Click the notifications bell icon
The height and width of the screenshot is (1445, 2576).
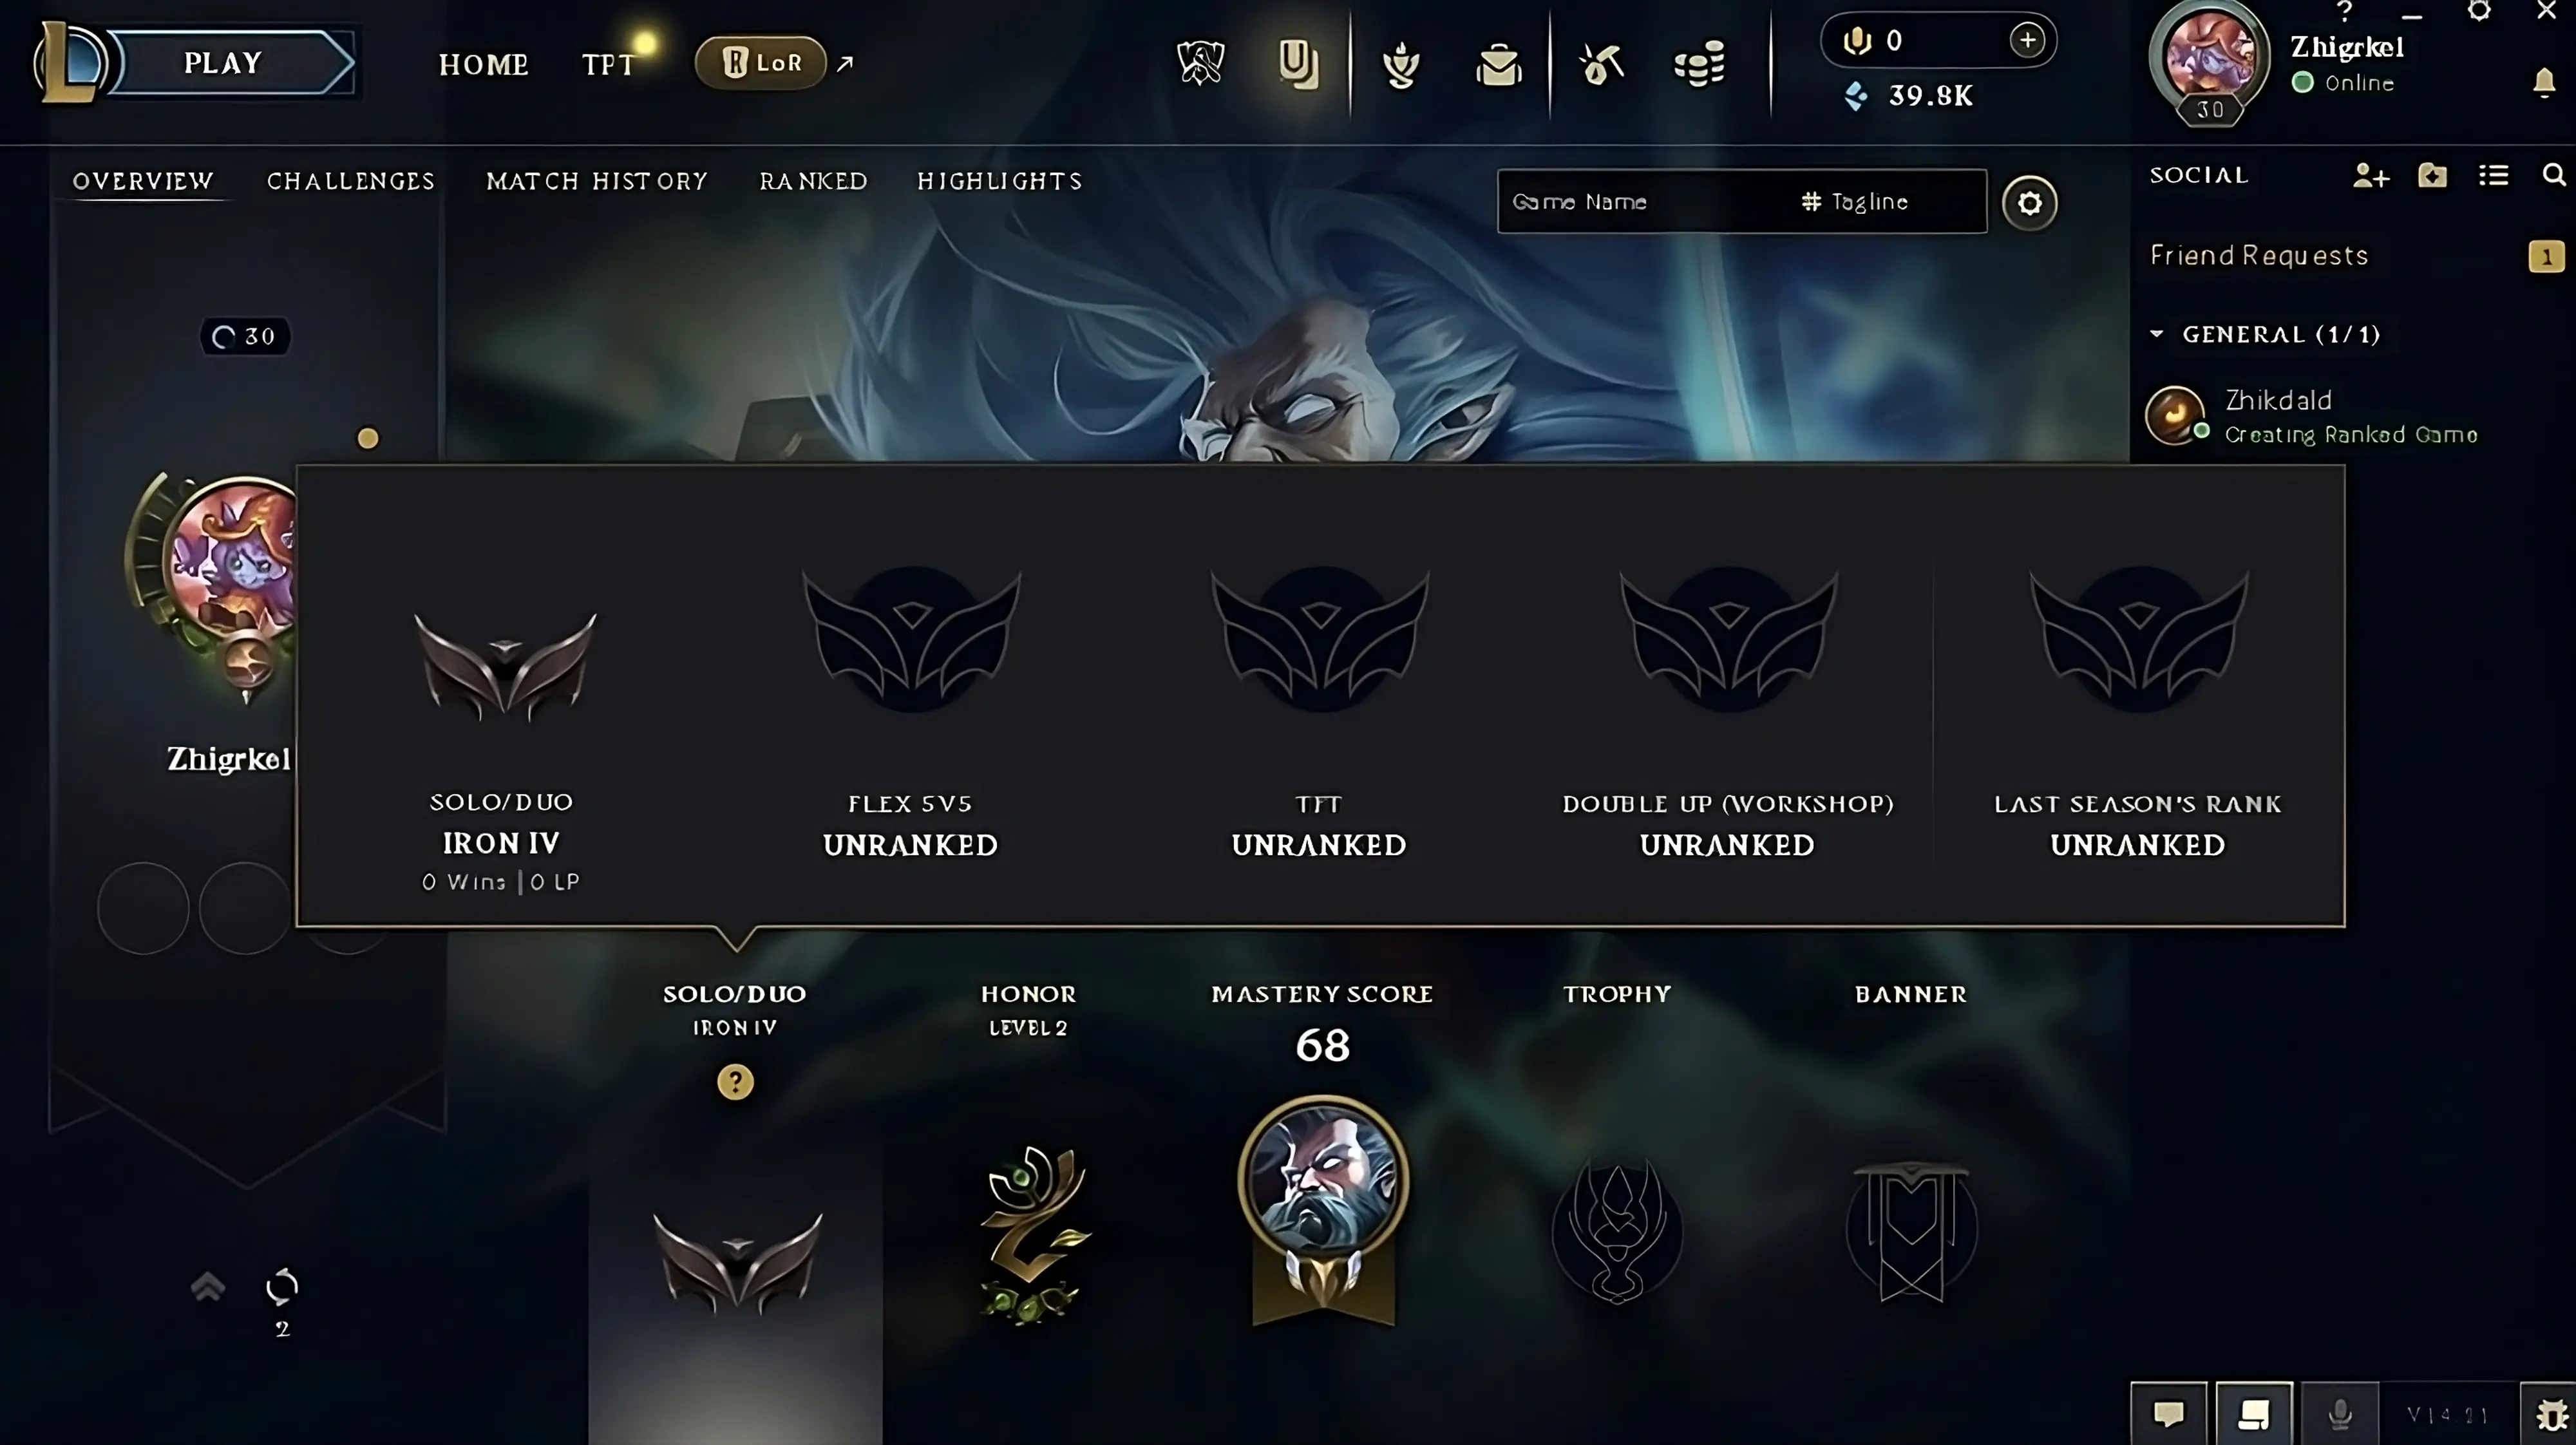tap(2544, 82)
